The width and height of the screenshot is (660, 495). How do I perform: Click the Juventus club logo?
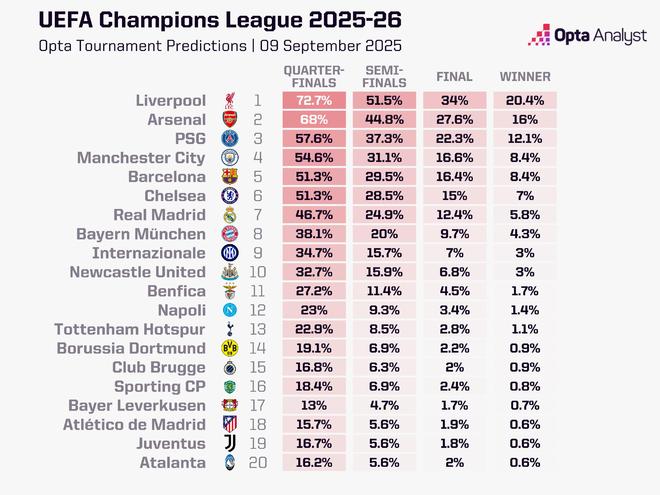click(x=228, y=443)
